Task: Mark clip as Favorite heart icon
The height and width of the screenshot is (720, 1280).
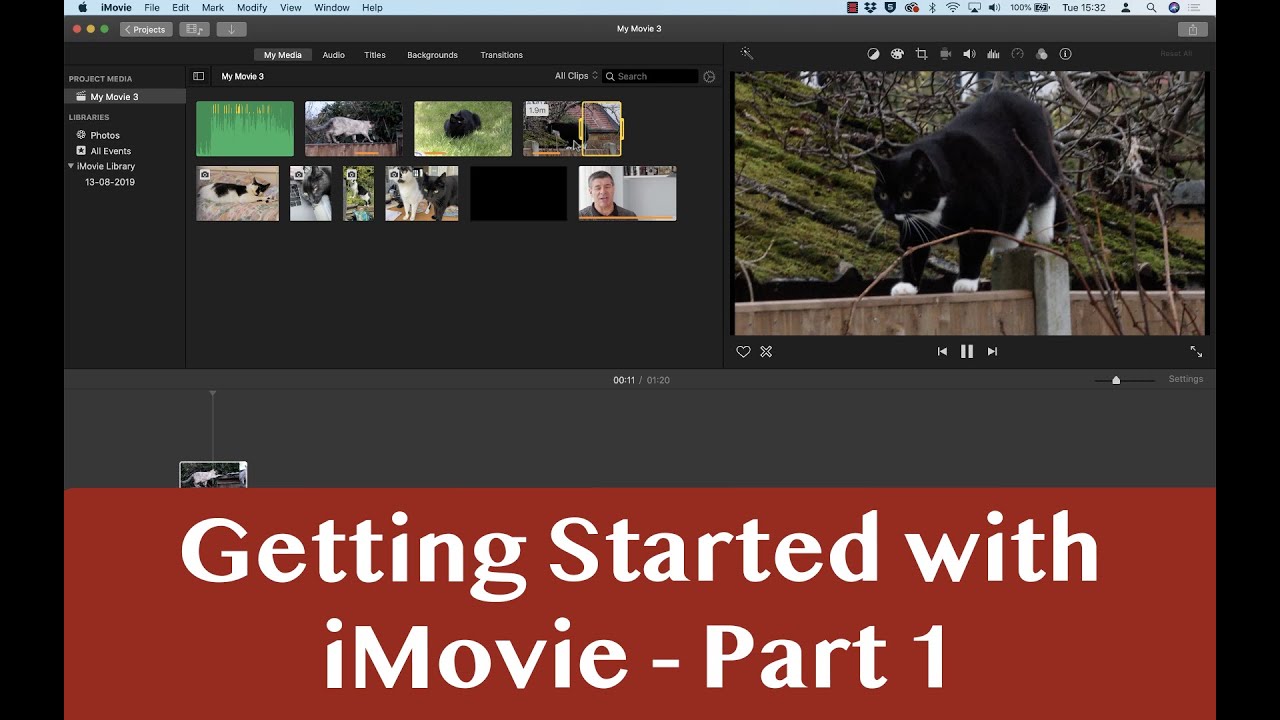Action: coord(743,352)
